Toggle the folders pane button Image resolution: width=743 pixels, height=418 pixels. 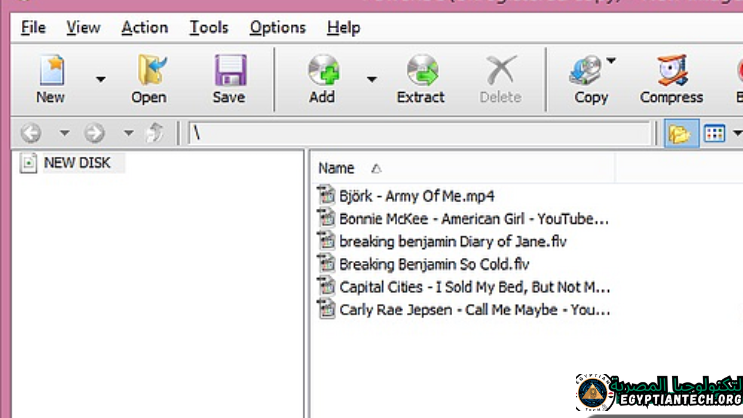click(680, 133)
